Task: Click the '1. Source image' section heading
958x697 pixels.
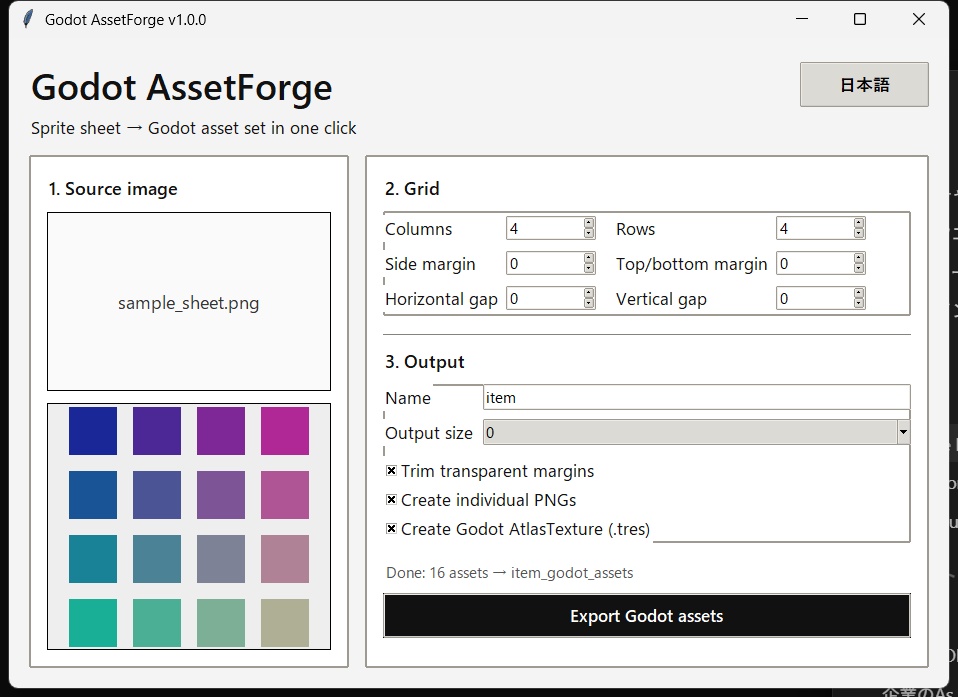Action: (x=113, y=189)
